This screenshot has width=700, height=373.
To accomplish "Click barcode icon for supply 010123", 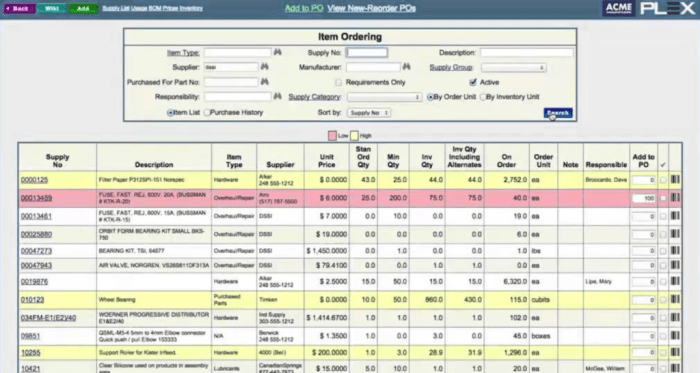I will pyautogui.click(x=675, y=299).
